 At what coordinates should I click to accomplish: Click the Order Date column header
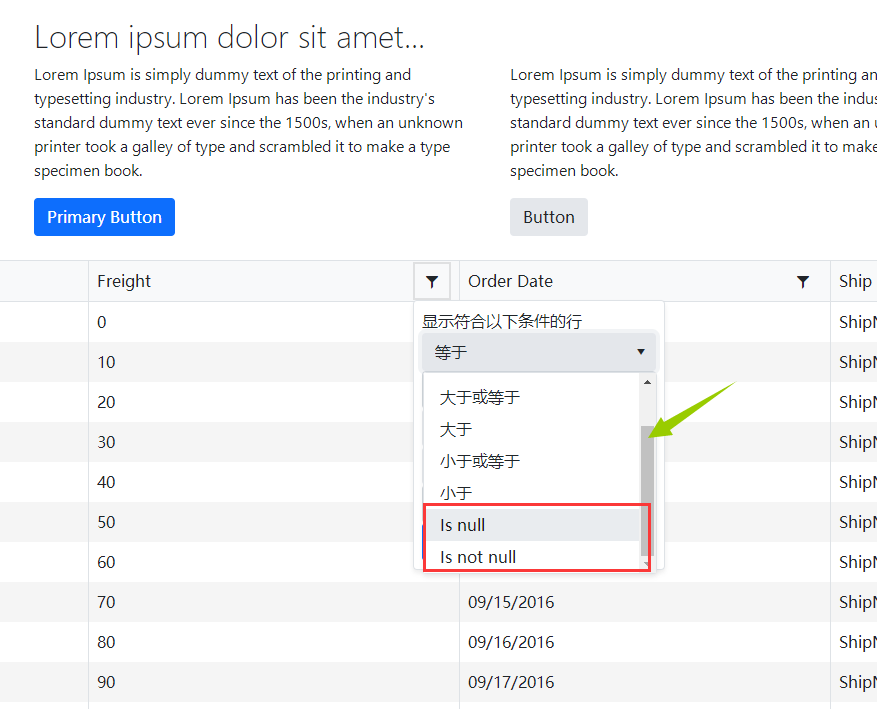(x=510, y=282)
